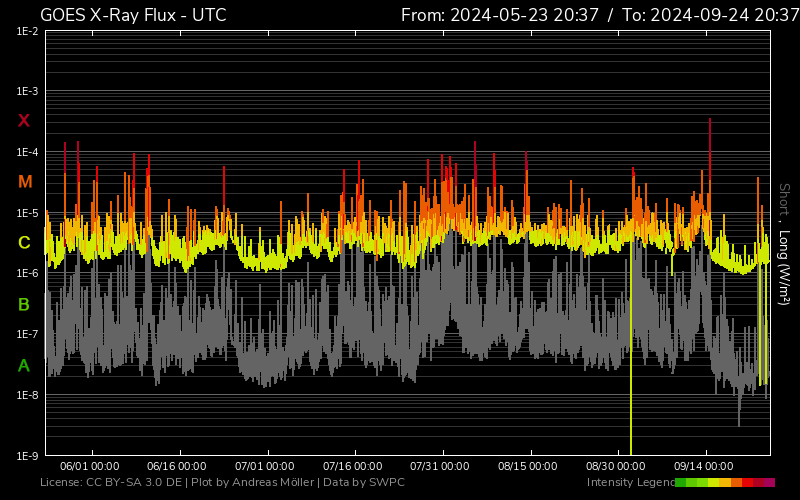Click the 09/14 00:00 x-axis date label

pyautogui.click(x=704, y=466)
